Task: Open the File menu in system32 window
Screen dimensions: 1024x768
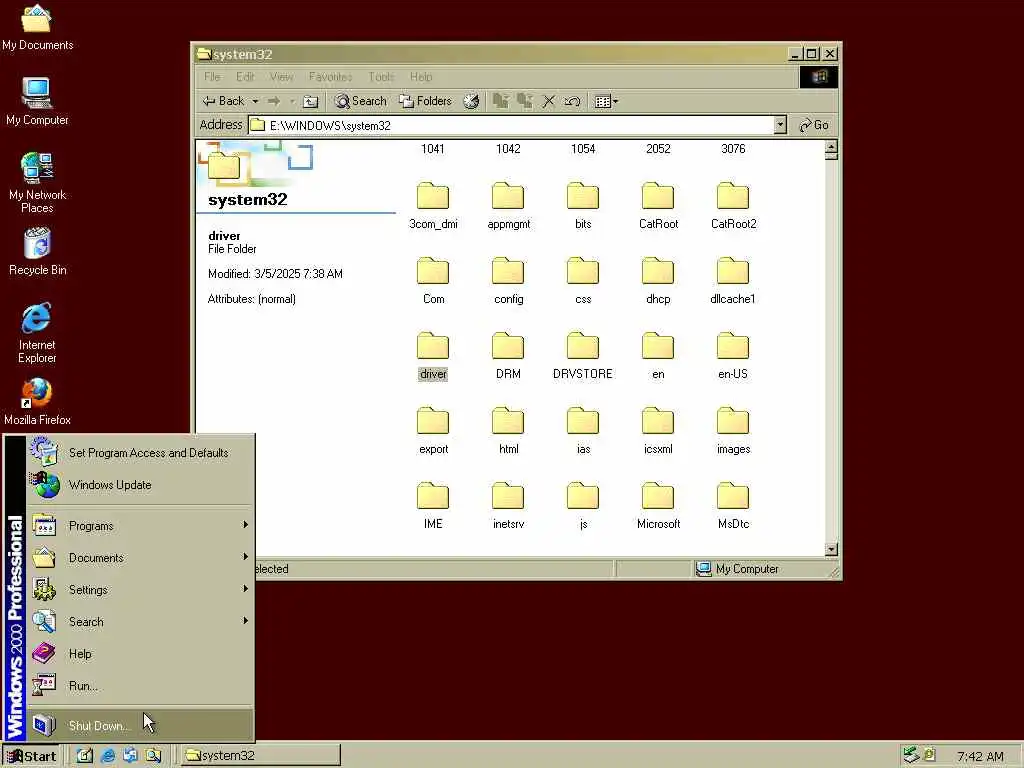Action: click(212, 77)
